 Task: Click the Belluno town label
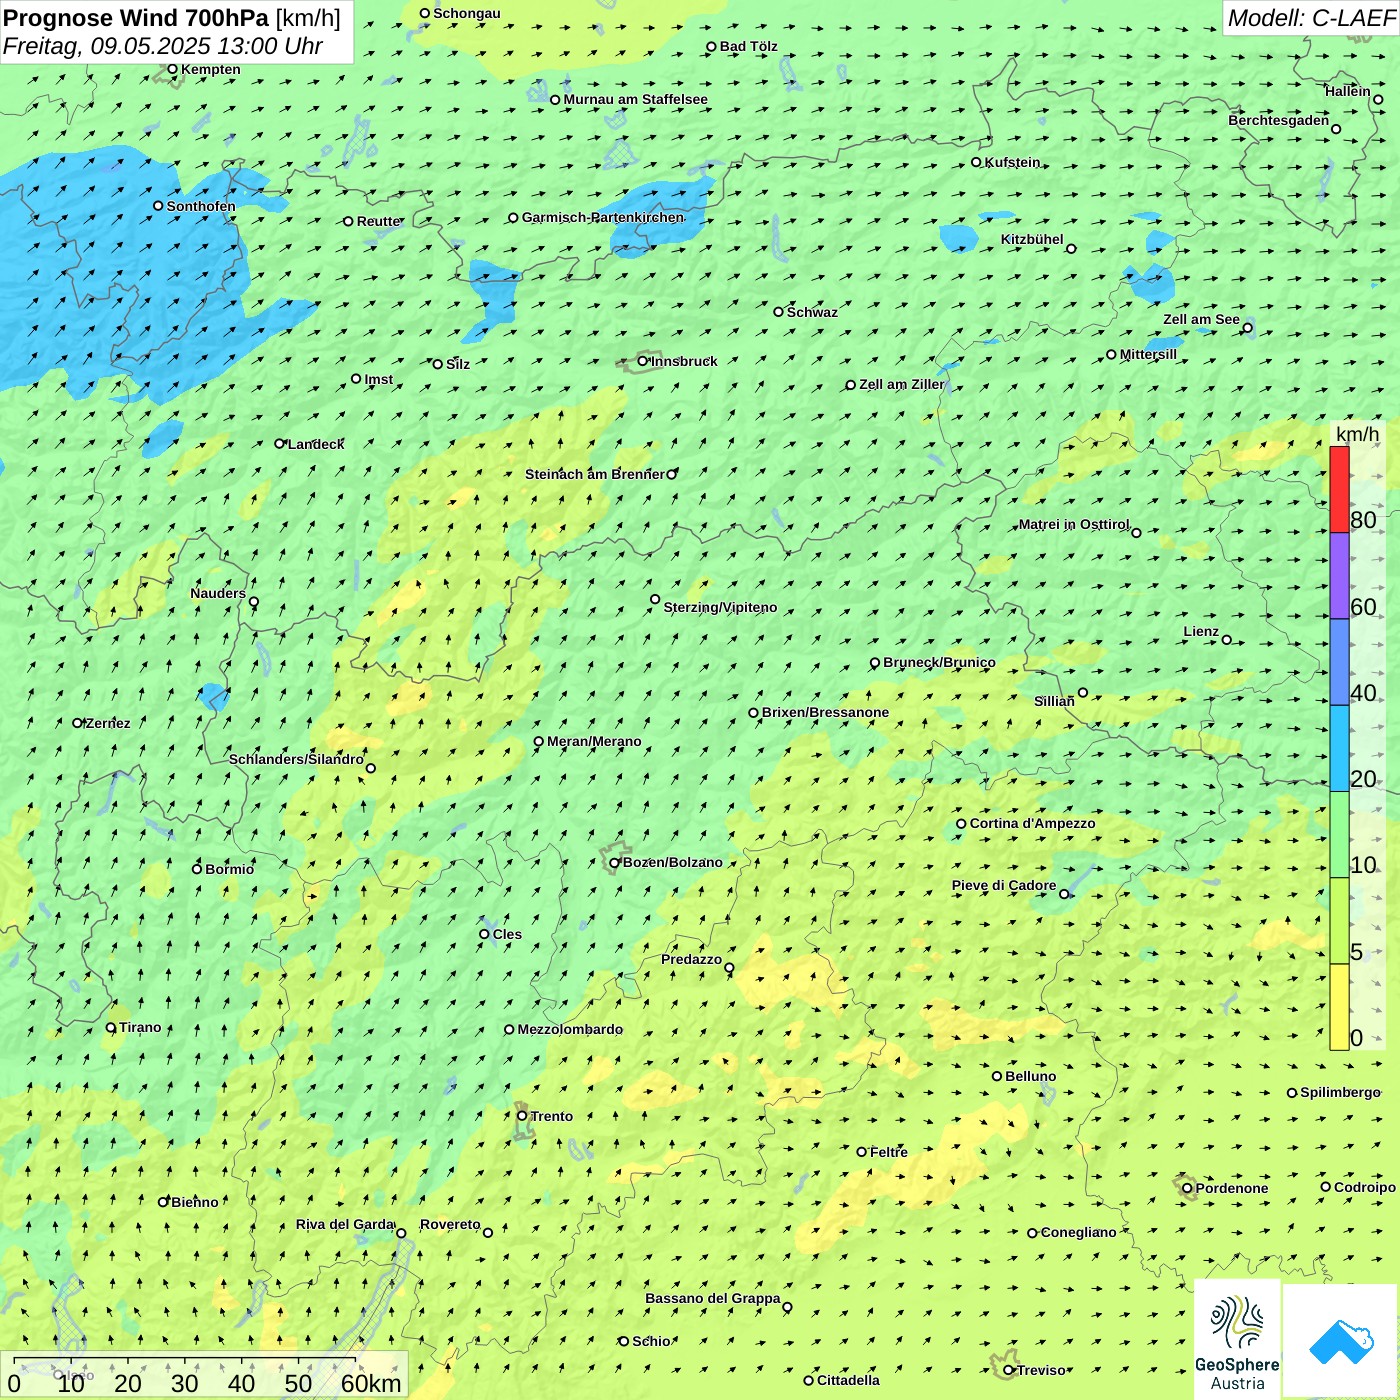(1031, 1076)
